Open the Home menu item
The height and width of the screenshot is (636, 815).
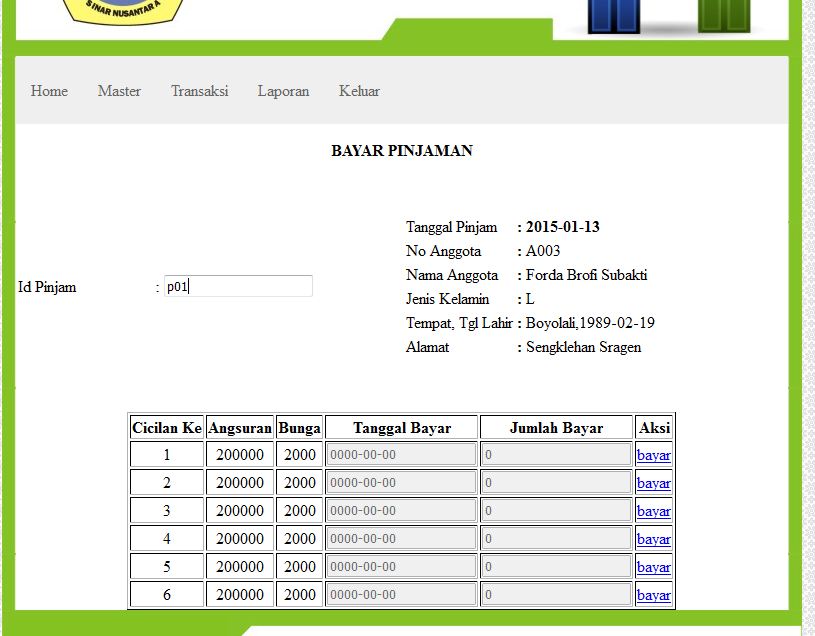49,91
